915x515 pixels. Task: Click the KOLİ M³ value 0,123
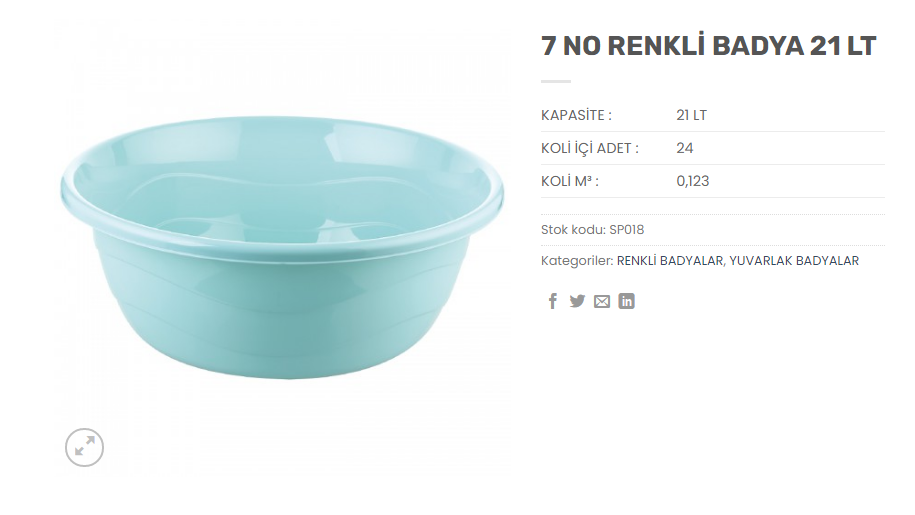point(693,181)
